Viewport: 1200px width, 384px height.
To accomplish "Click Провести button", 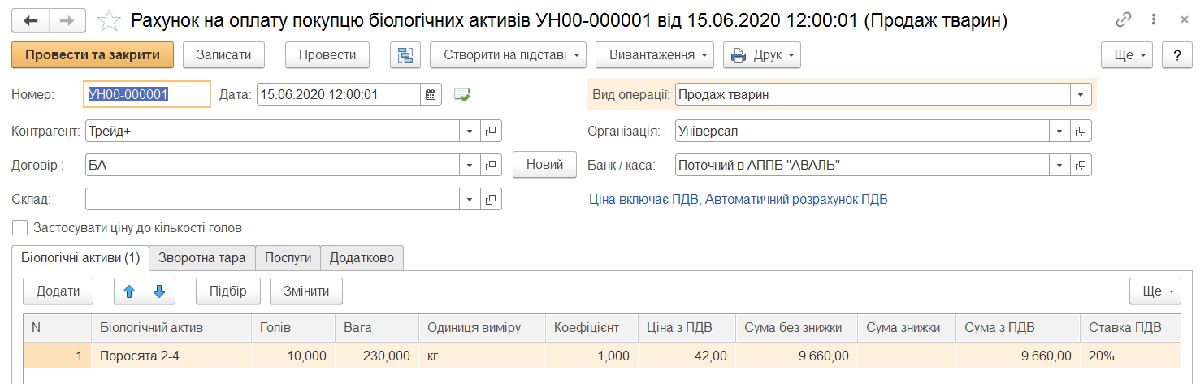I will (328, 55).
